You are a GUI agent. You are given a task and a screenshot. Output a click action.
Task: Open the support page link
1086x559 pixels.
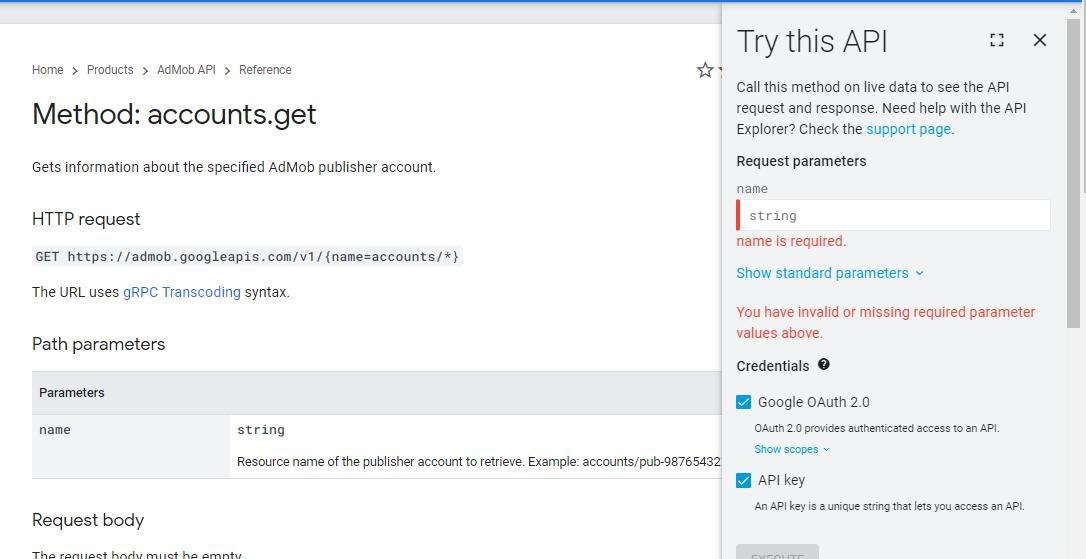909,129
